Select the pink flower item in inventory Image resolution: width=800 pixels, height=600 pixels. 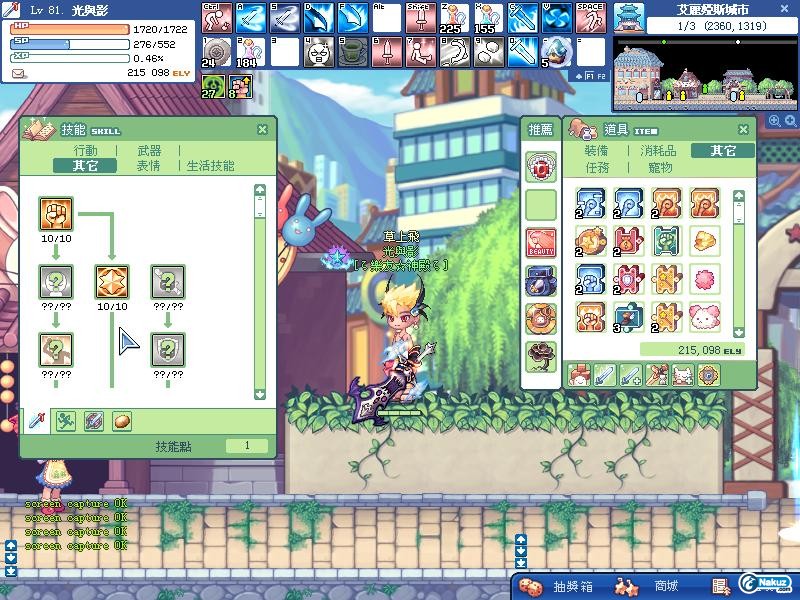click(705, 279)
